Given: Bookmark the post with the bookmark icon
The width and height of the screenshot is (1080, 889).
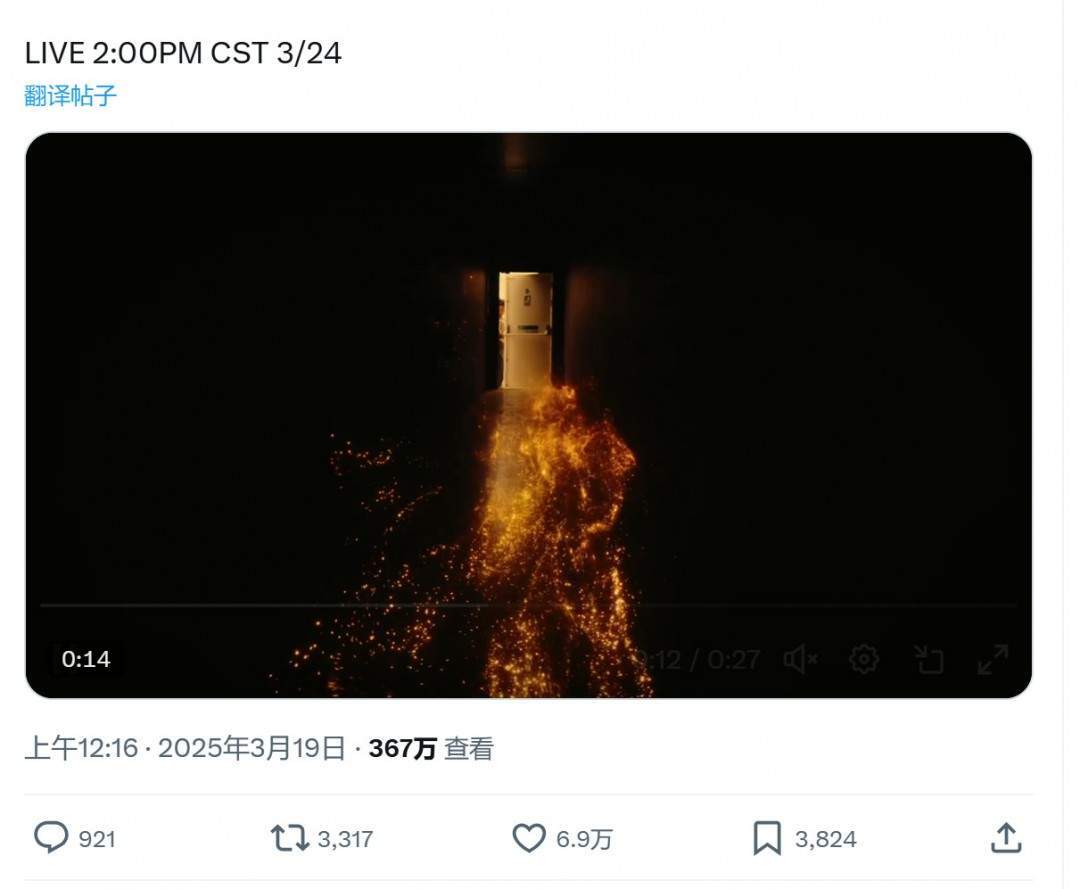Looking at the screenshot, I should coord(766,838).
